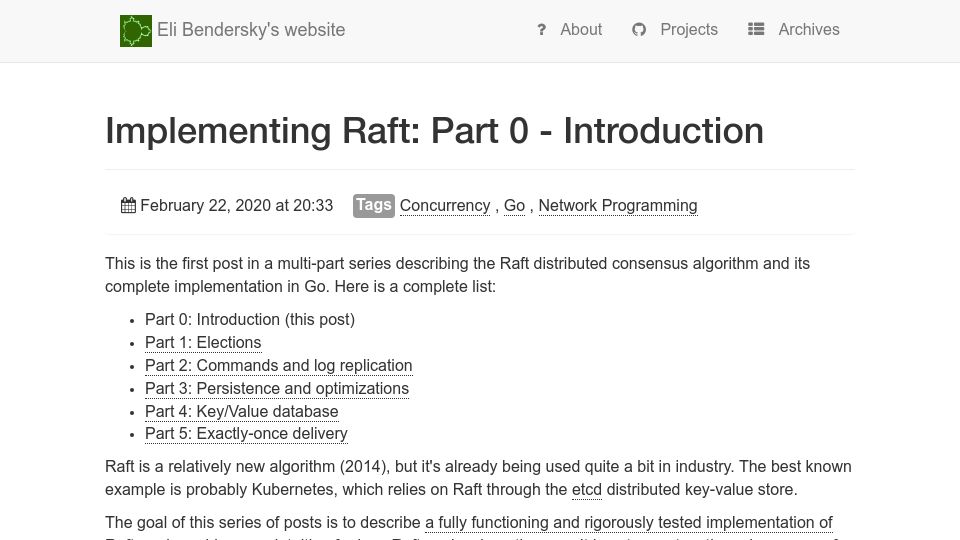This screenshot has height=540, width=960.
Task: Click the question mark icon beside About
Action: click(541, 29)
